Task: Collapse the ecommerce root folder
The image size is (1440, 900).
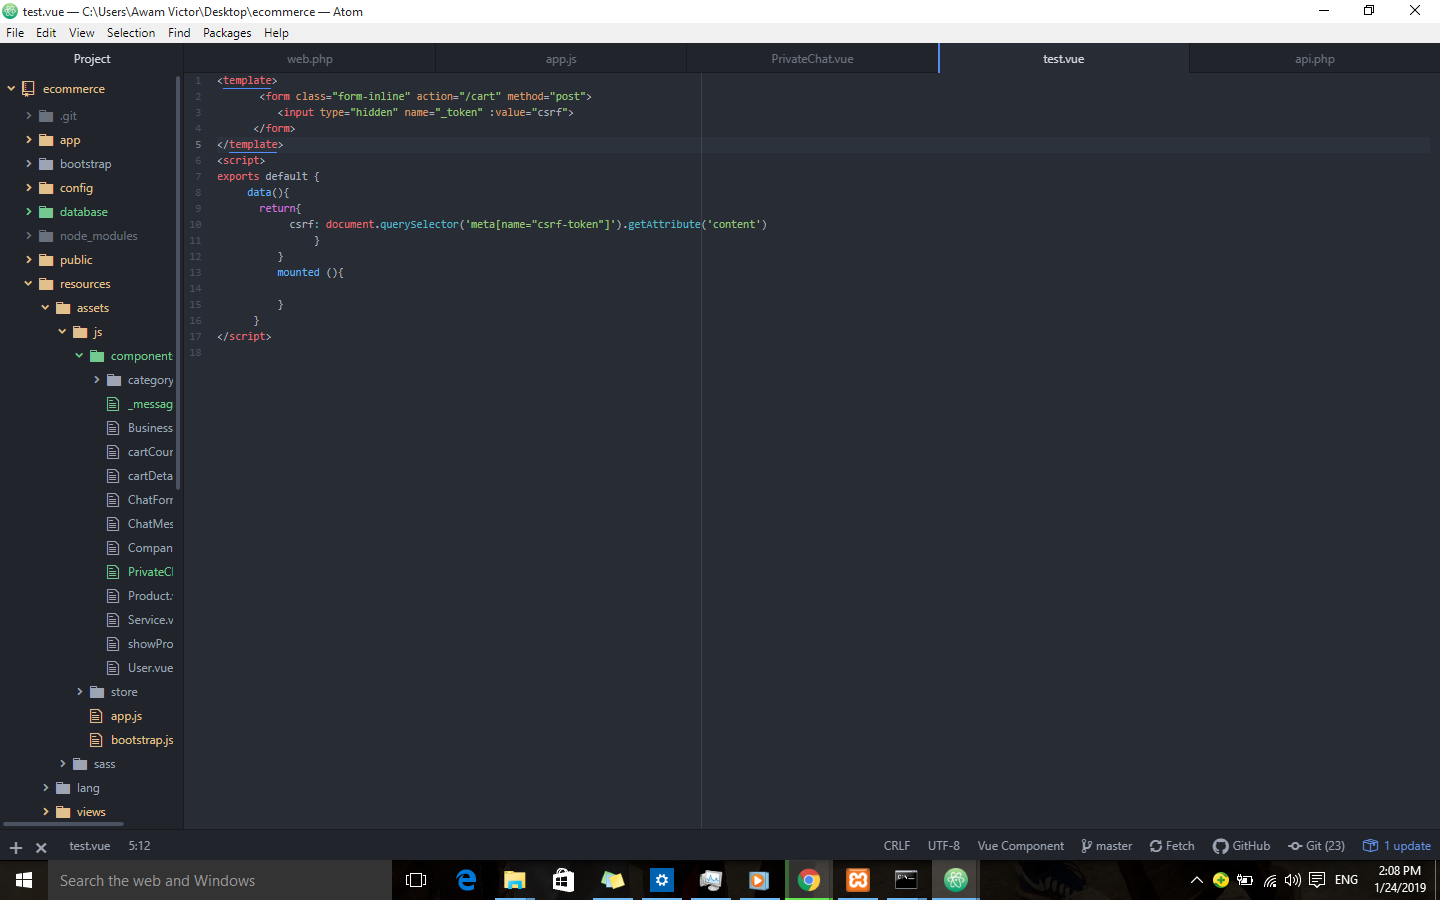Action: (11, 88)
